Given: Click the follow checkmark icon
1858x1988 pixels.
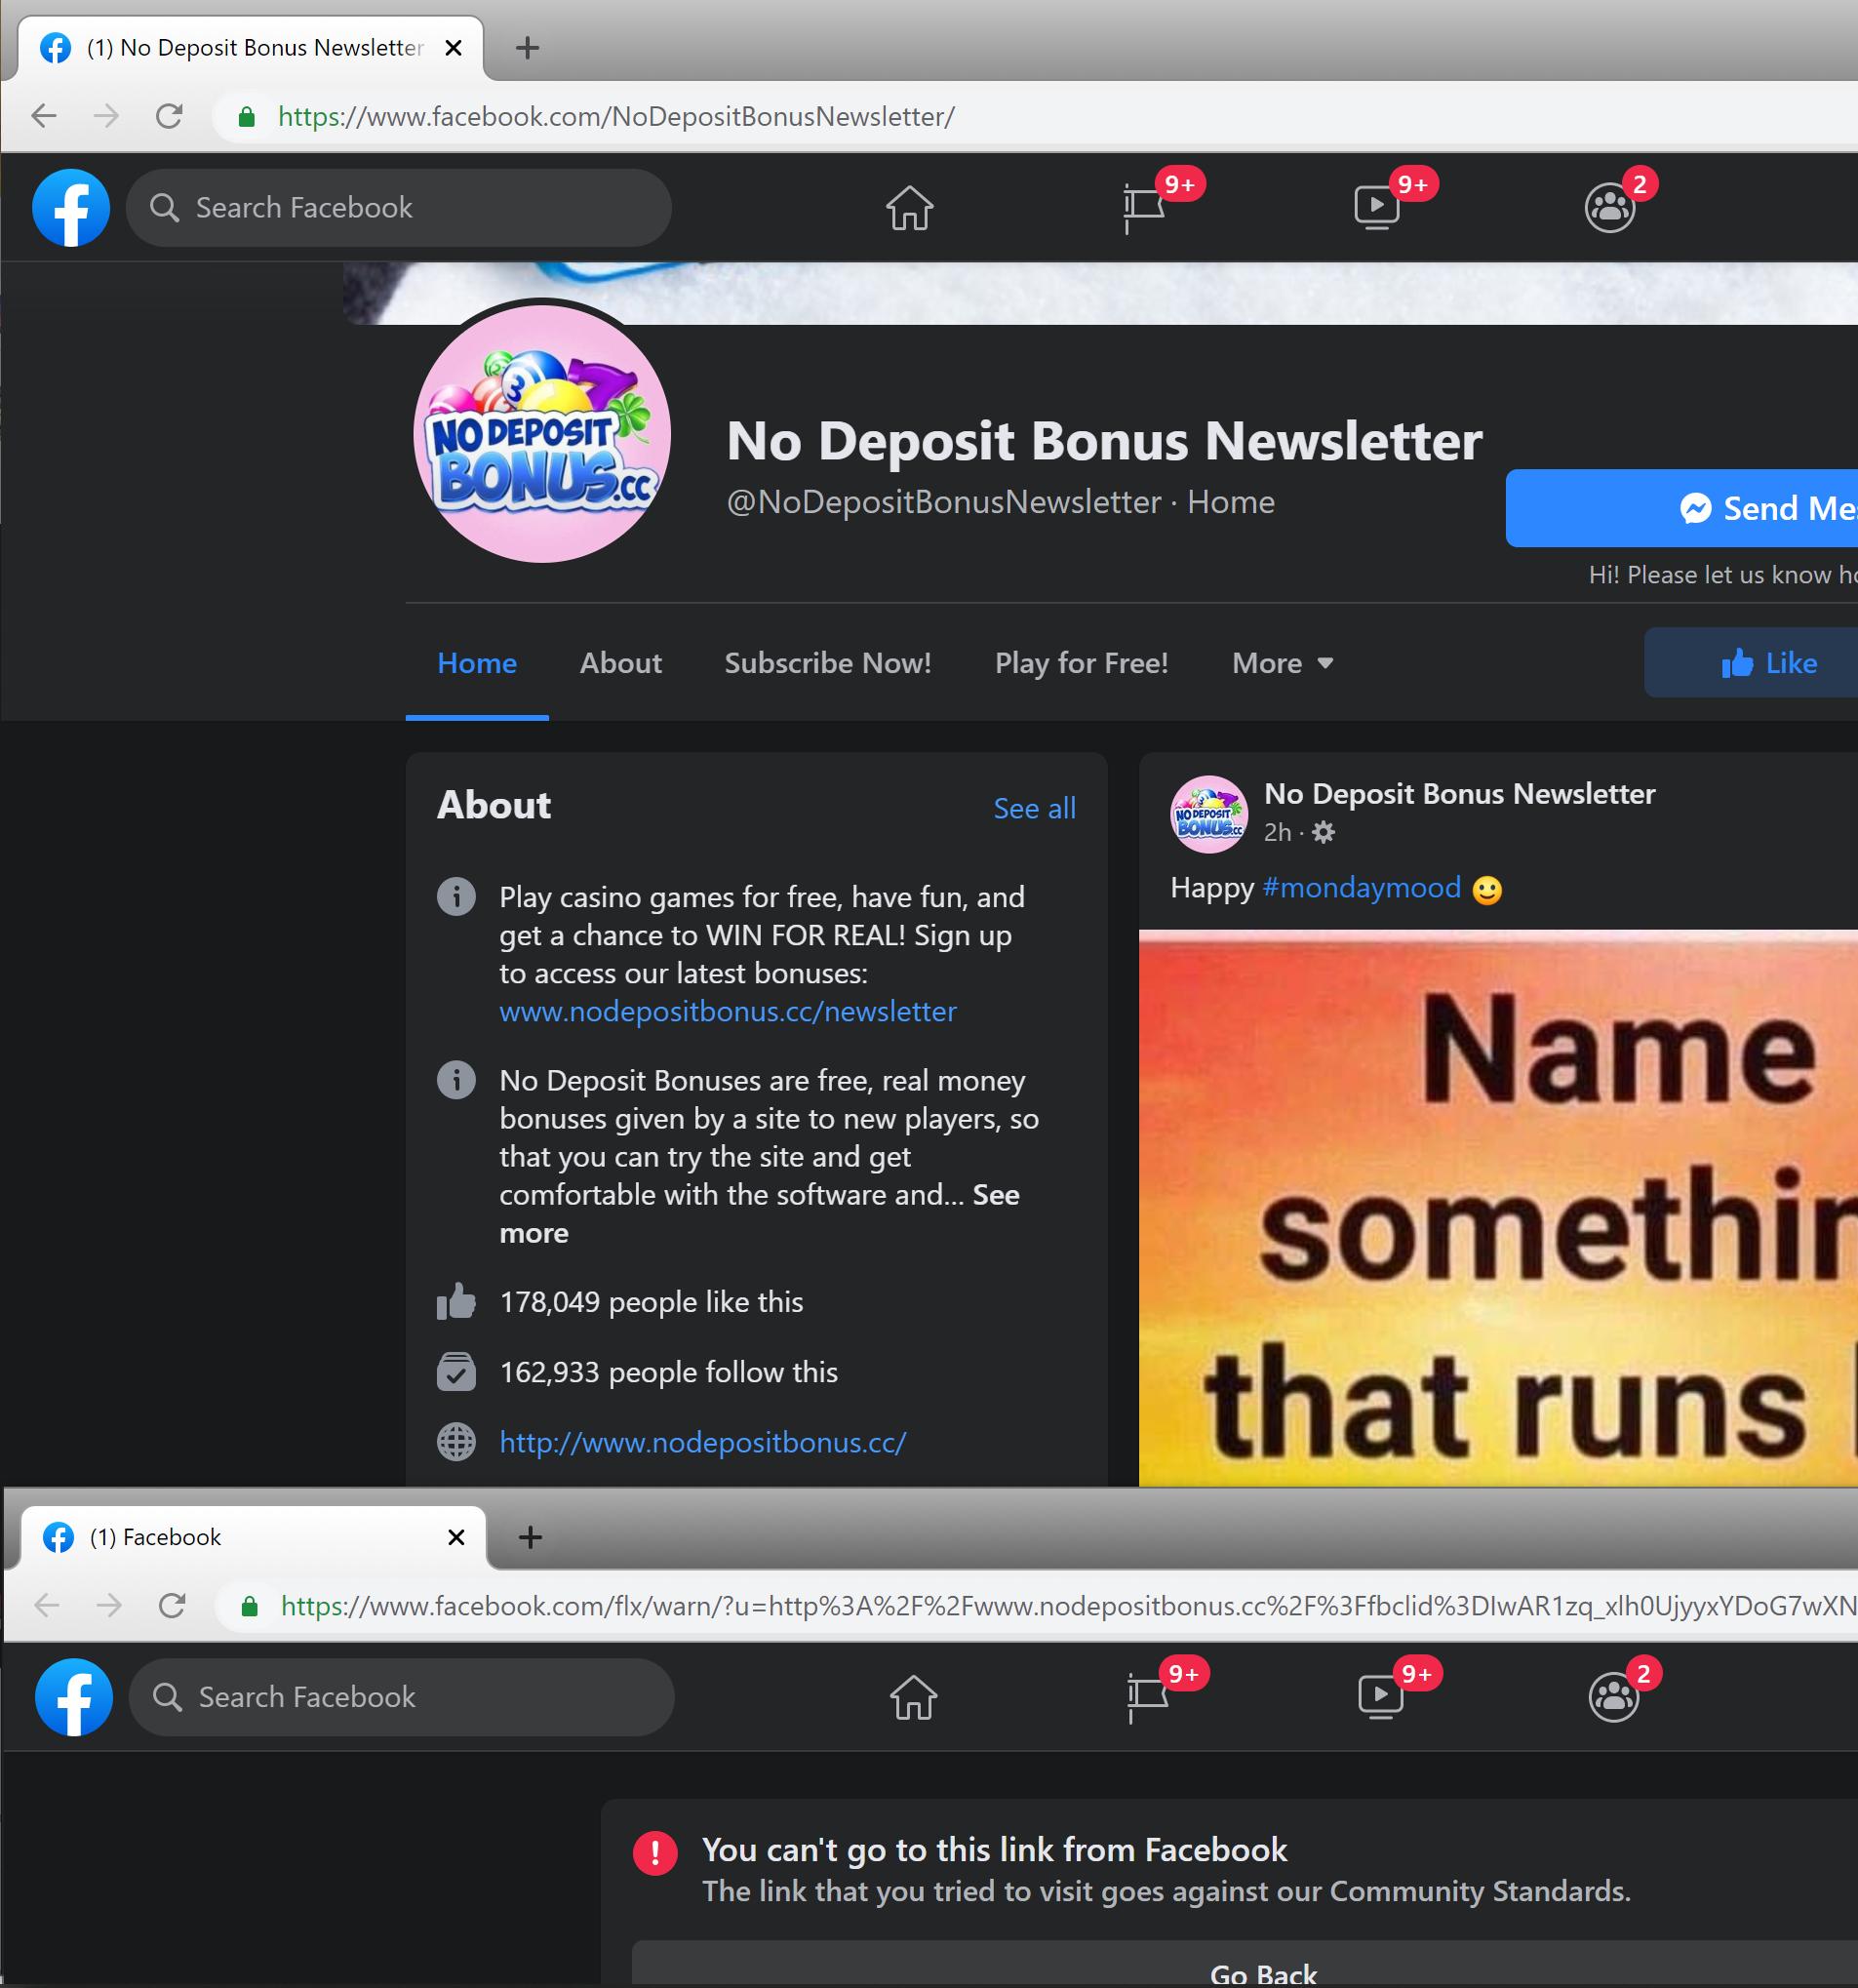Looking at the screenshot, I should (456, 1371).
